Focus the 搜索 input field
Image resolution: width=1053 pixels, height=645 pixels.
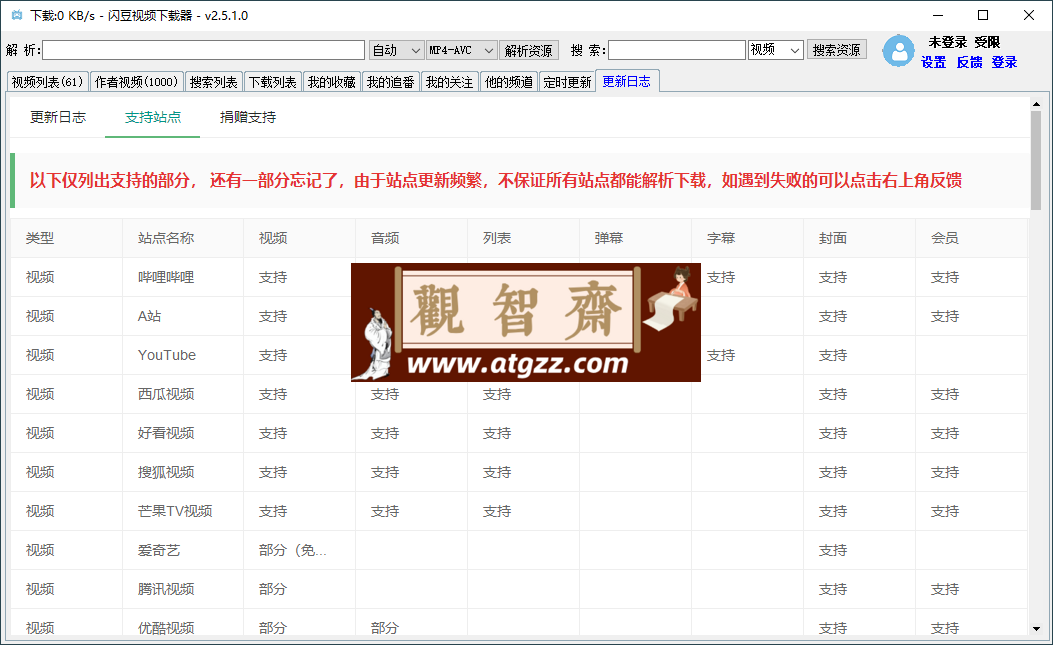point(677,50)
